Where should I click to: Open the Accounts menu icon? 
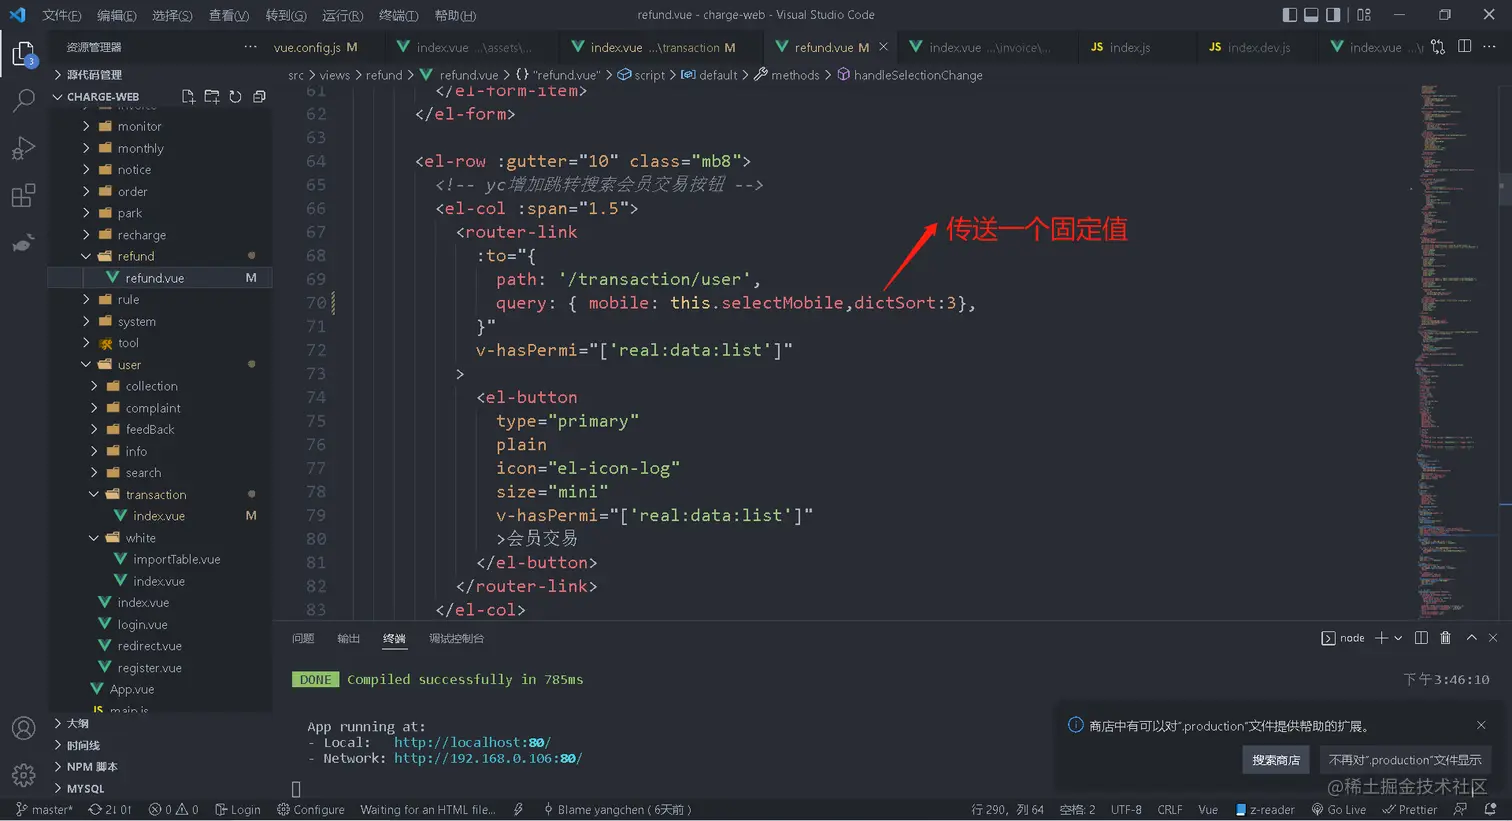(x=23, y=729)
